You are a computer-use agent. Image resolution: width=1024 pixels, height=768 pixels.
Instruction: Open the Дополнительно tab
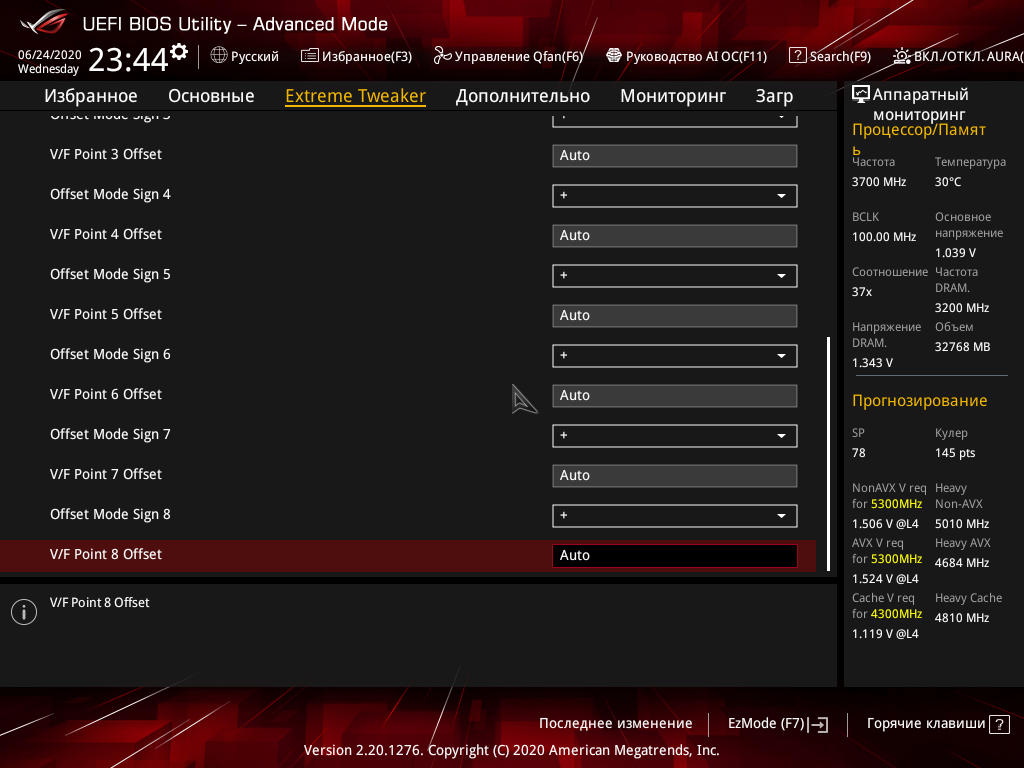coord(522,96)
